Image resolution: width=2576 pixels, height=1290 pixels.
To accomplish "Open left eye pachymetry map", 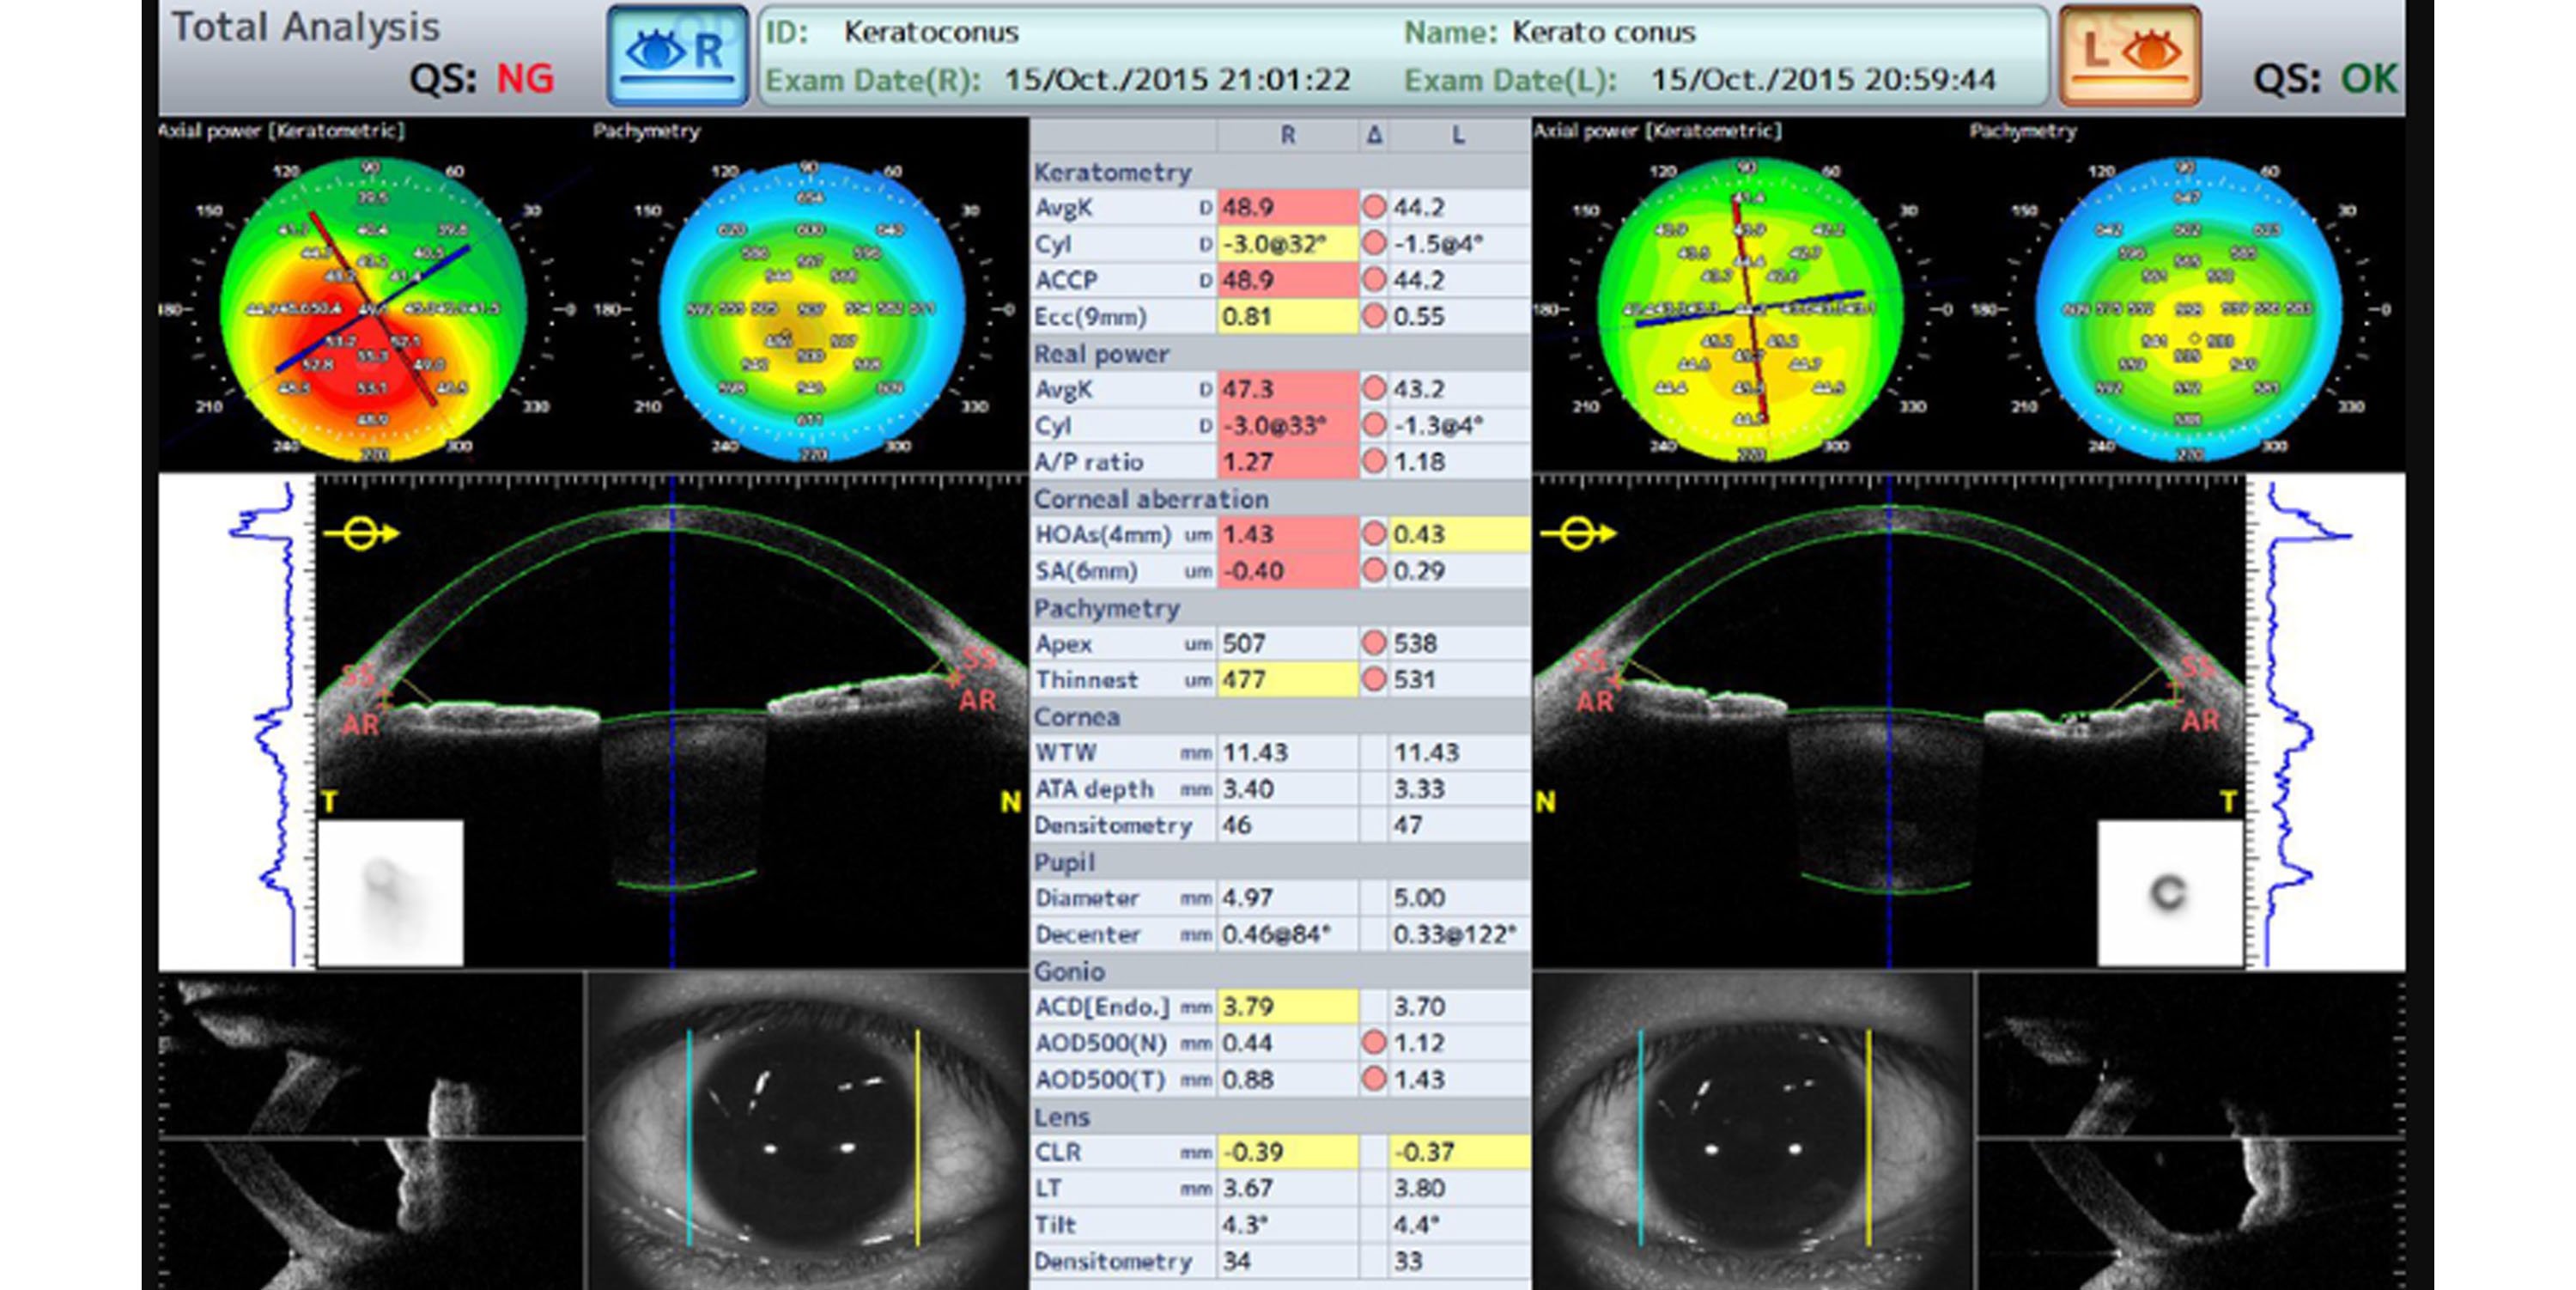I will 2188,310.
